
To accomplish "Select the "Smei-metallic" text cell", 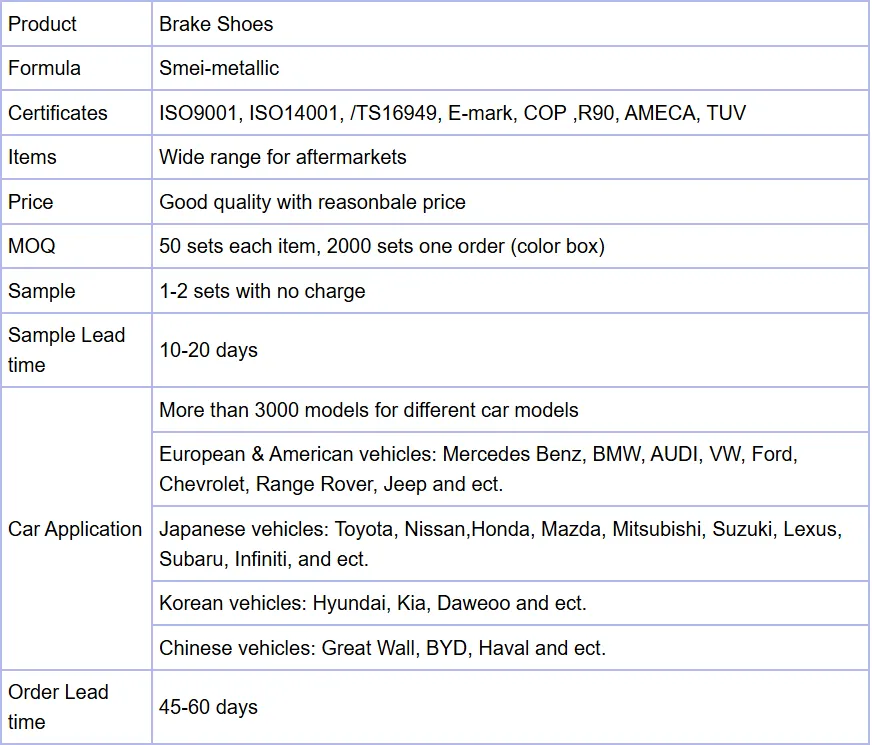I will 219,68.
